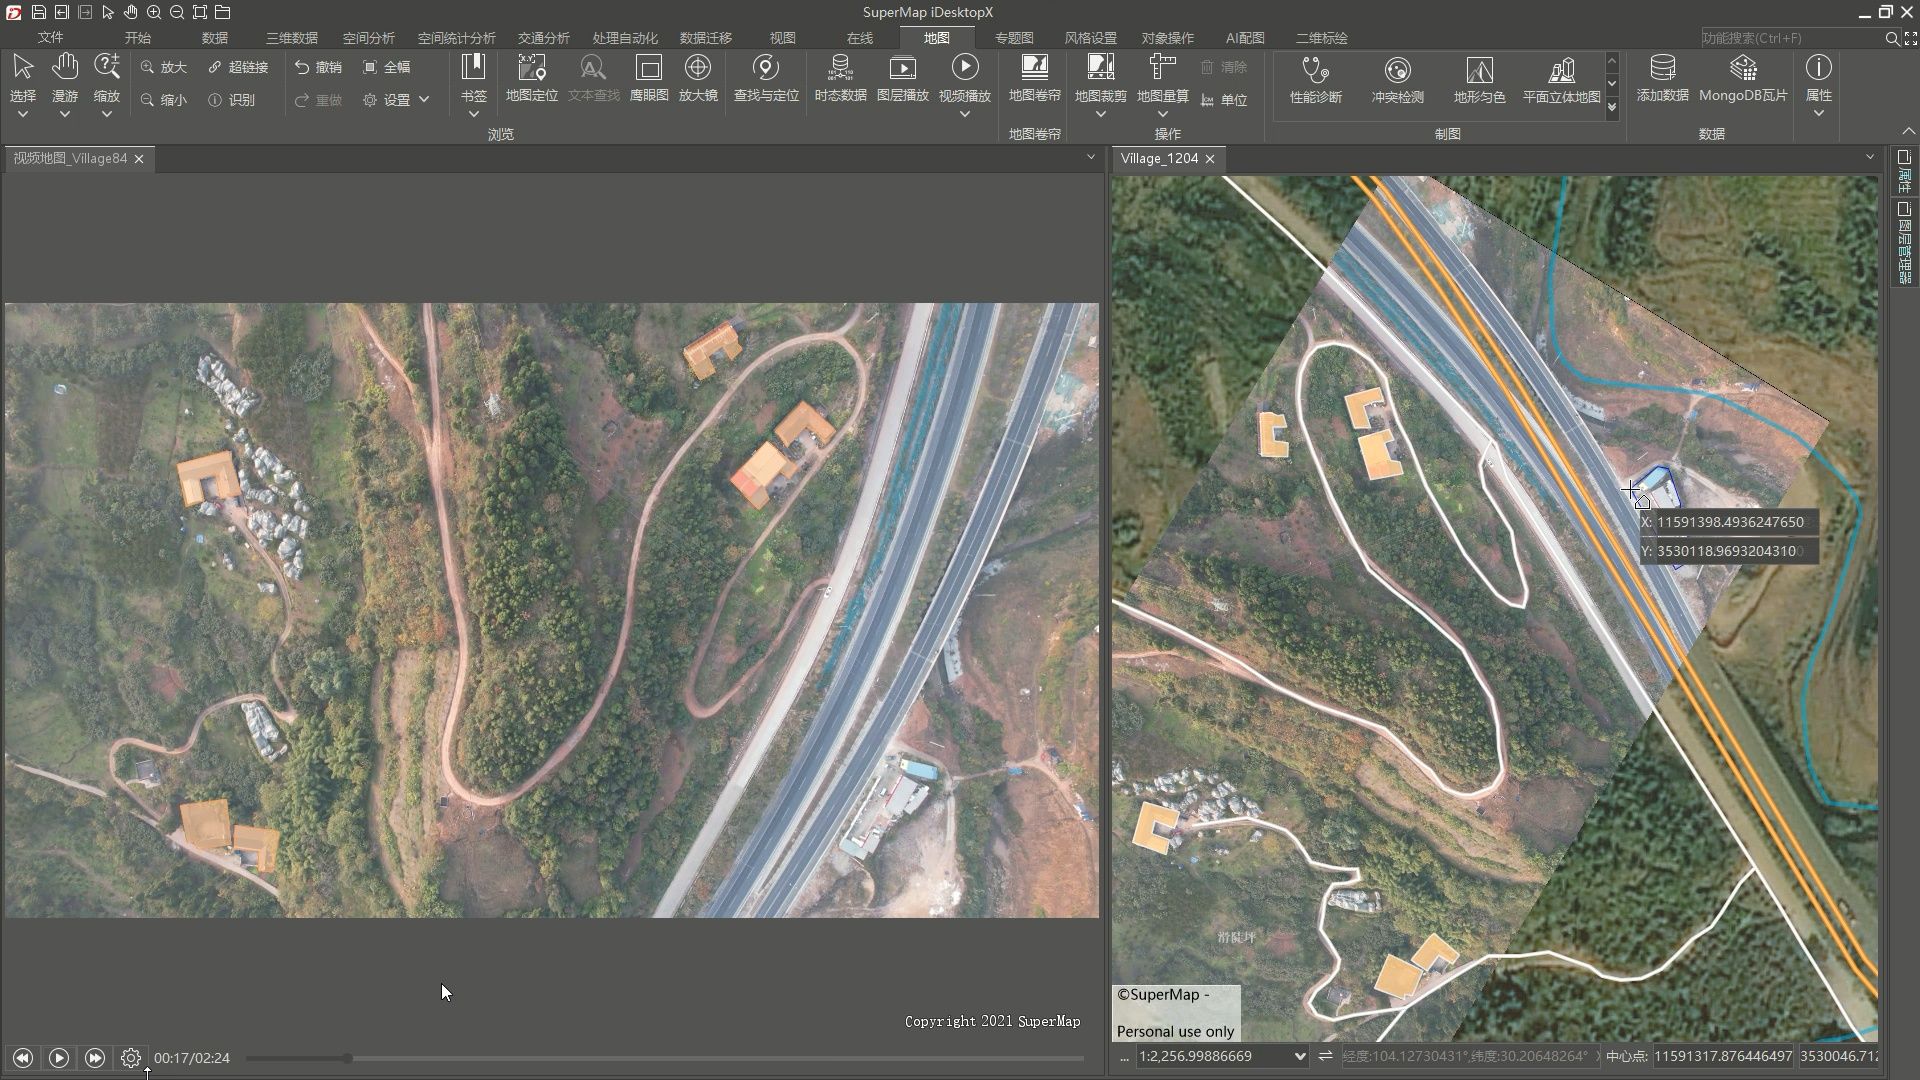Choose the 缩放 zoom tool
This screenshot has width=1920, height=1080.
tap(107, 78)
